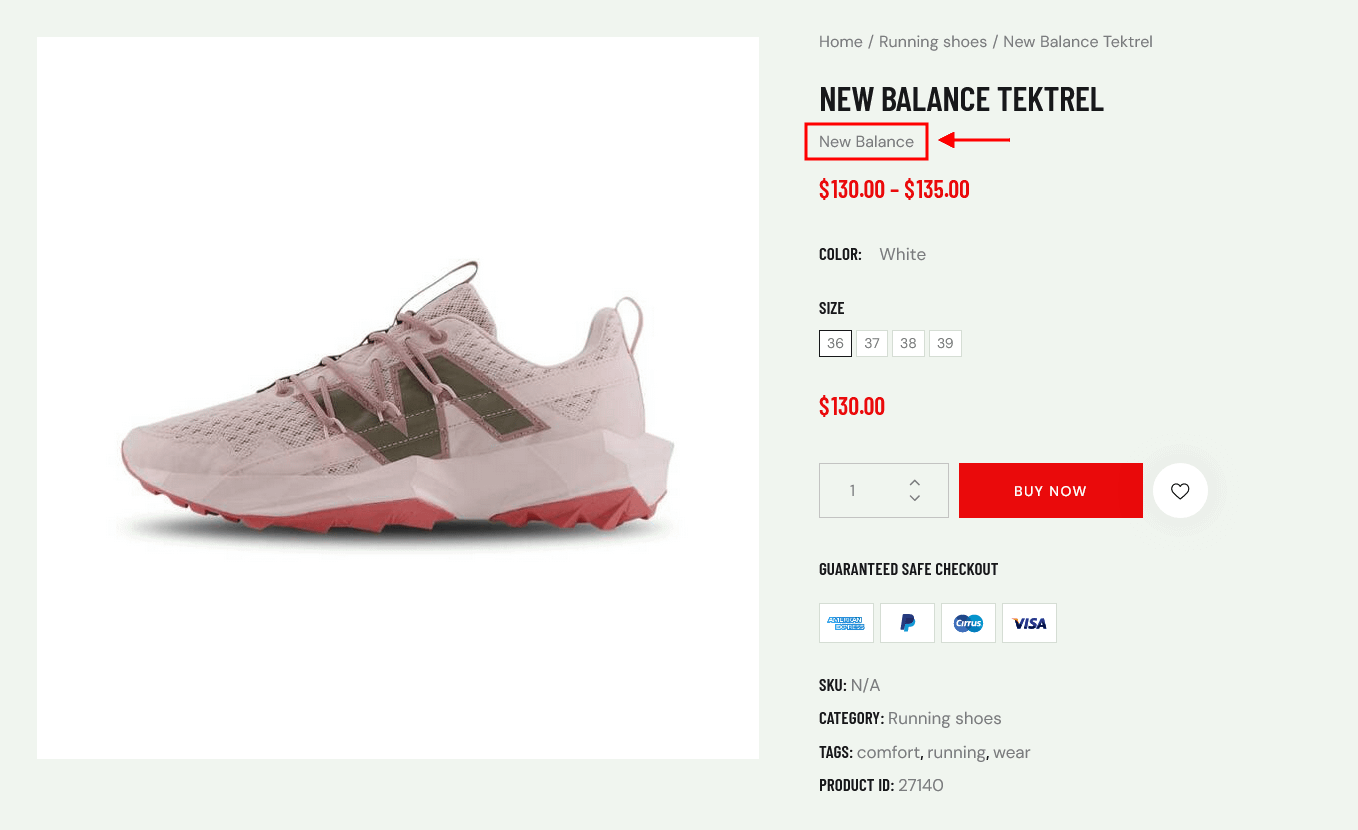Open Running shoes breadcrumb link
This screenshot has width=1358, height=830.
tap(933, 42)
